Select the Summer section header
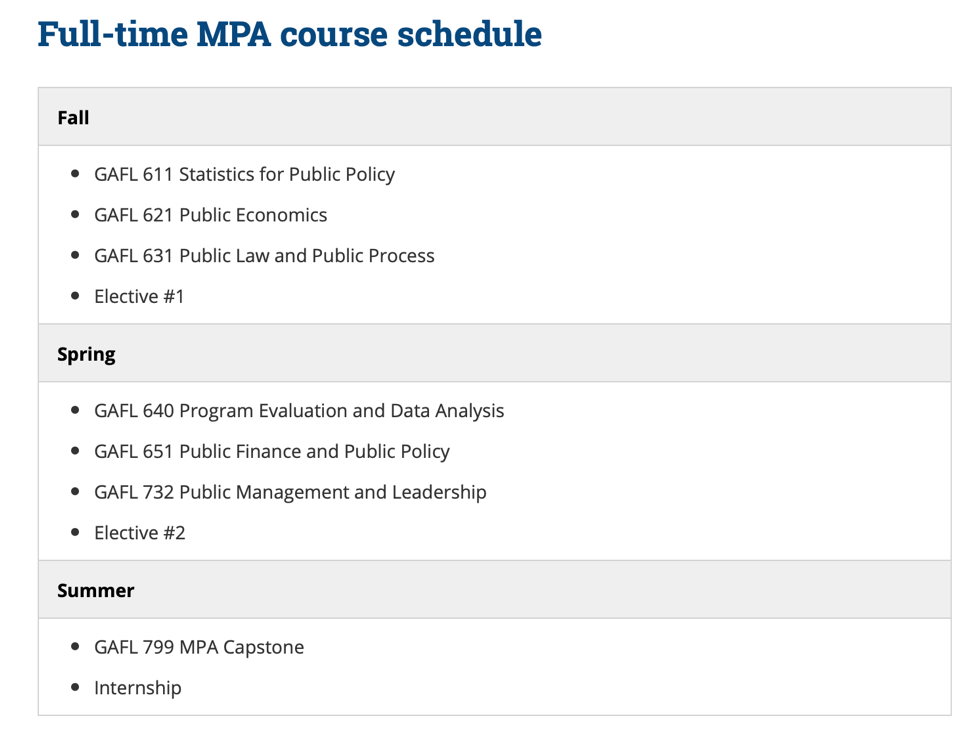This screenshot has height=747, width=974. (494, 590)
